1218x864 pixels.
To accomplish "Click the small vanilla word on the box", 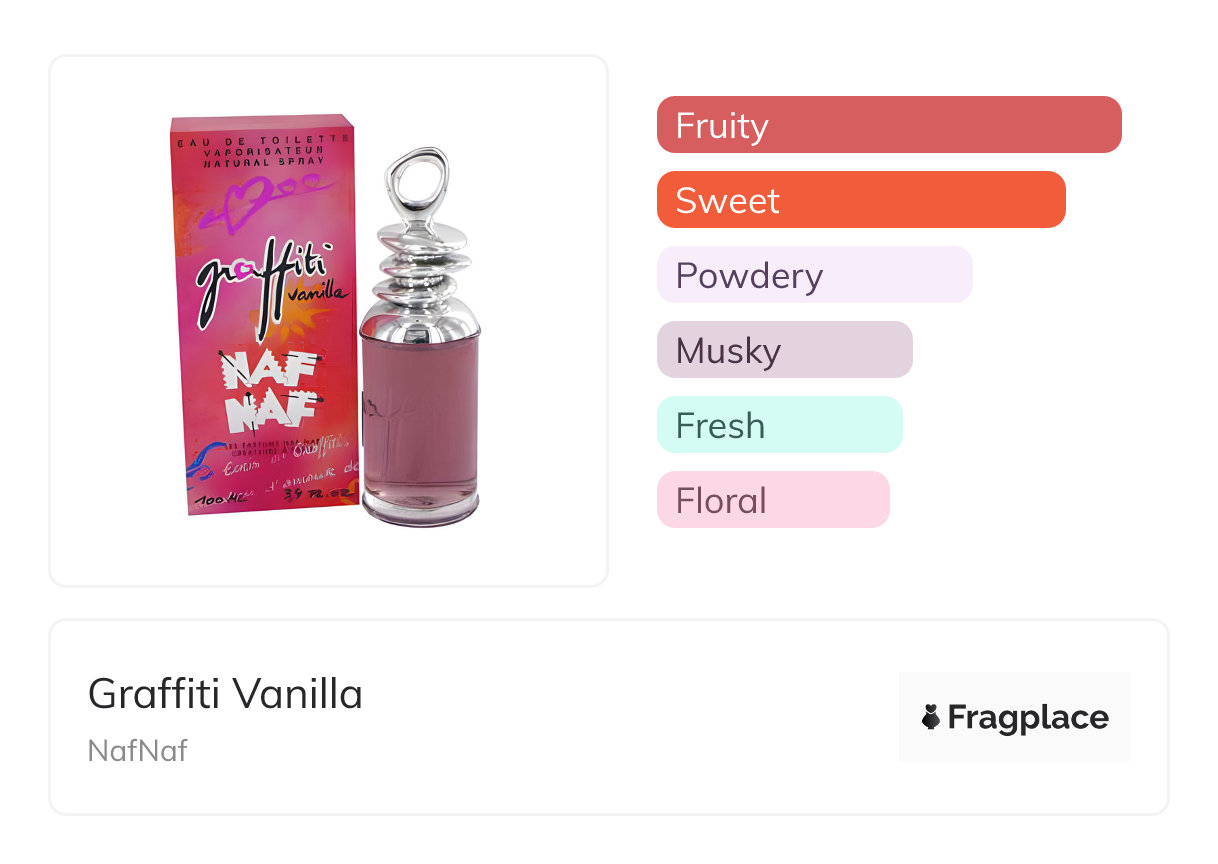I will [x=320, y=293].
